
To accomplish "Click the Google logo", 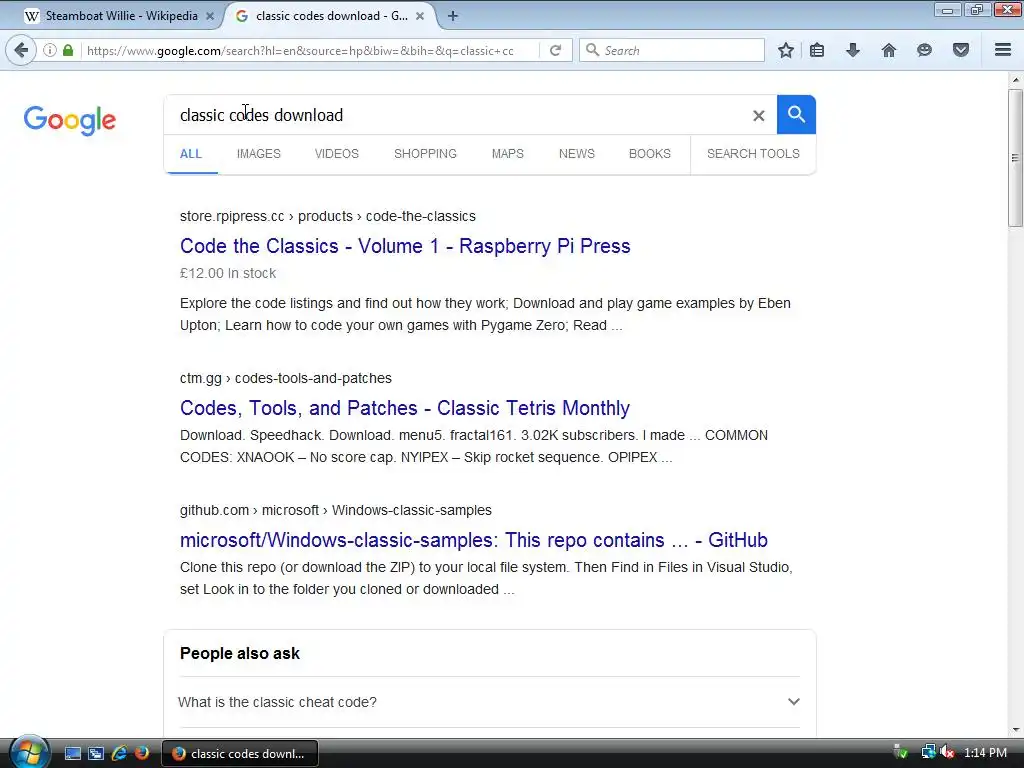I will coord(70,120).
